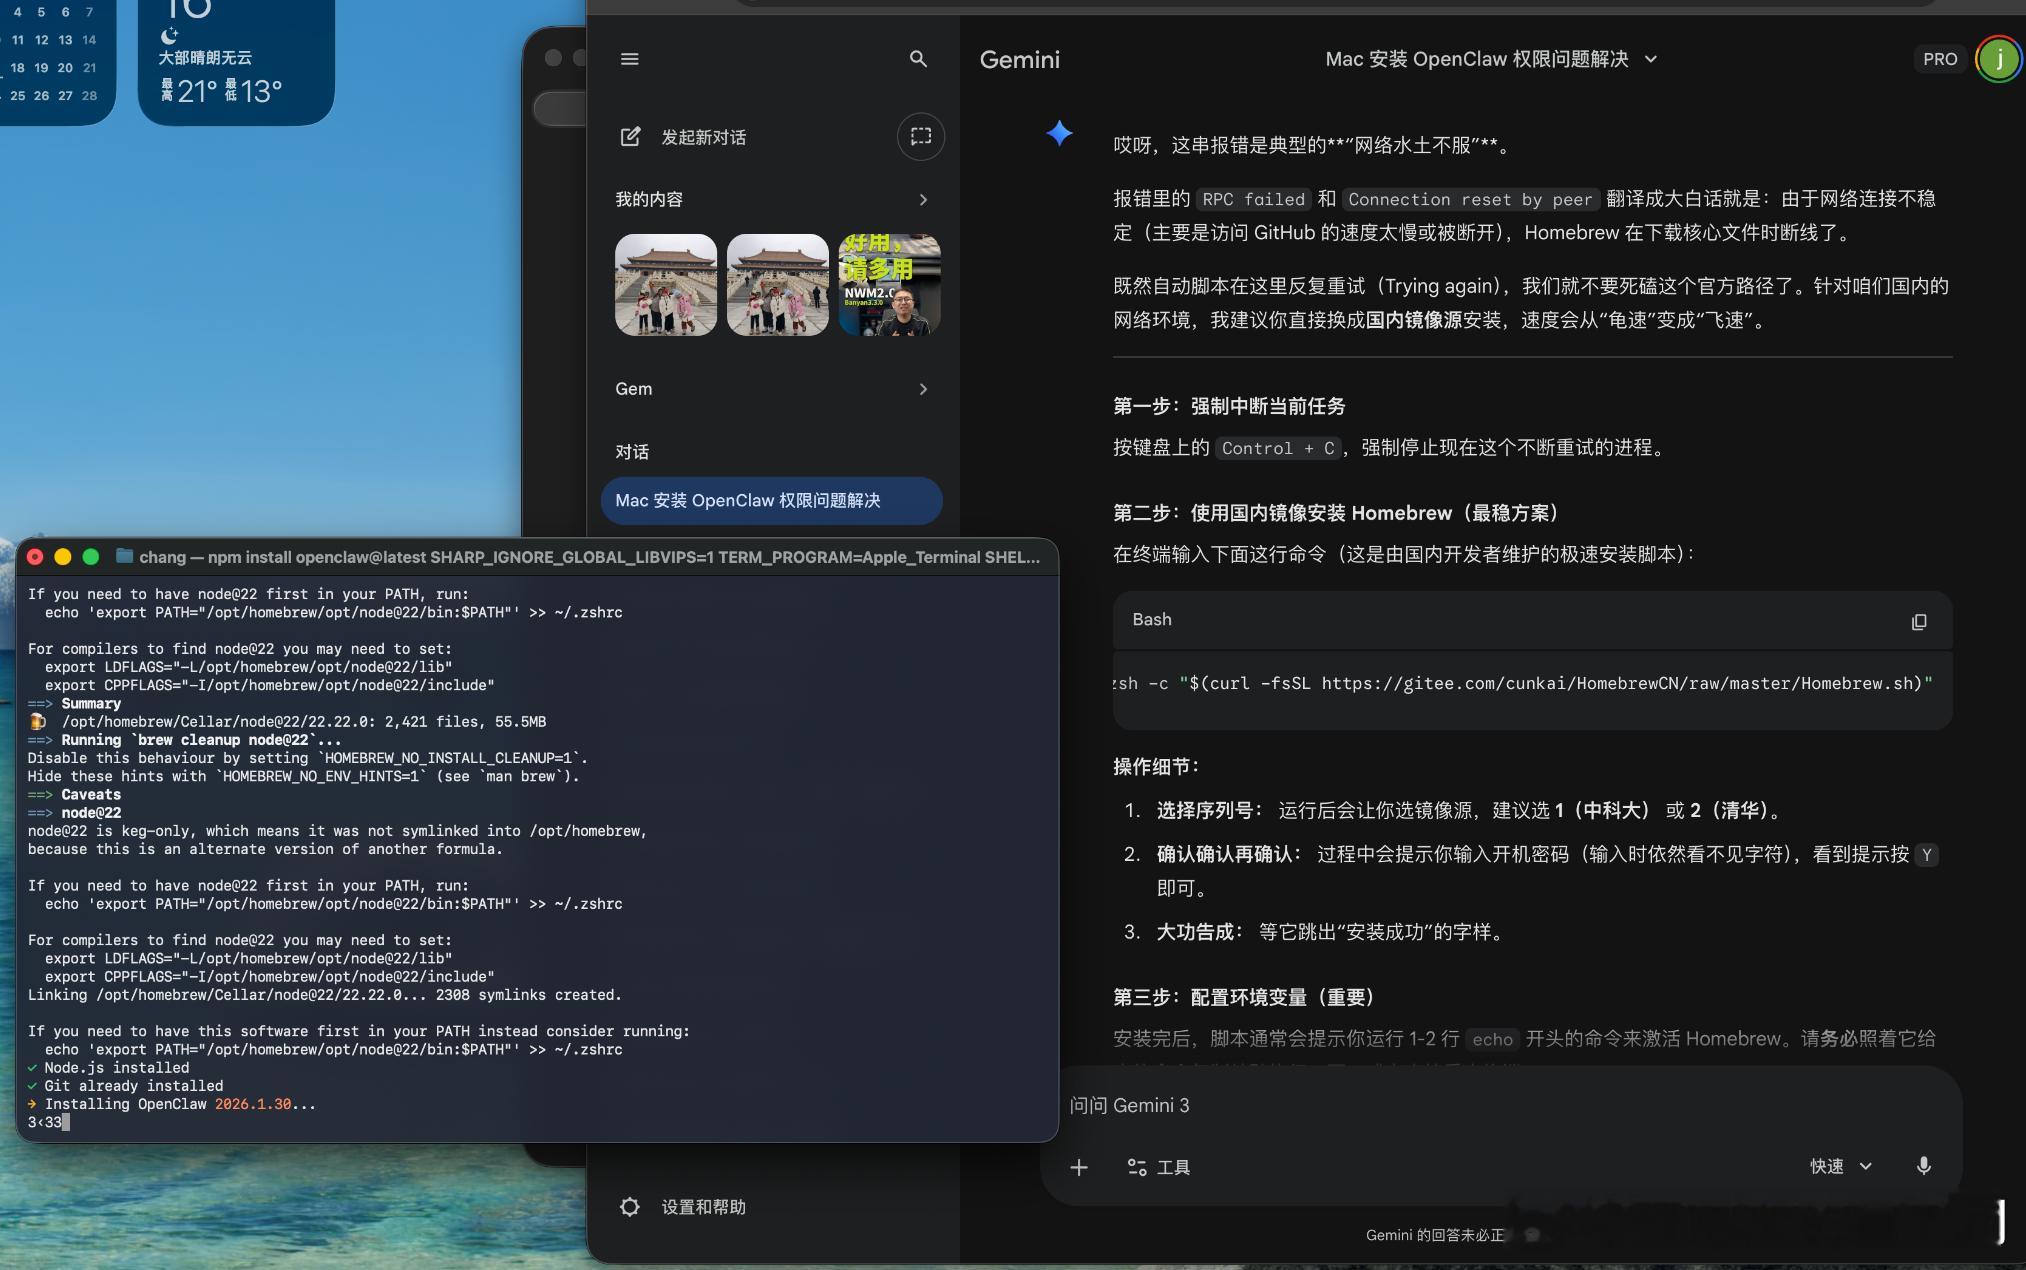Click the Gemini sparkle icon next to the response
Image resolution: width=2026 pixels, height=1270 pixels.
1060,133
